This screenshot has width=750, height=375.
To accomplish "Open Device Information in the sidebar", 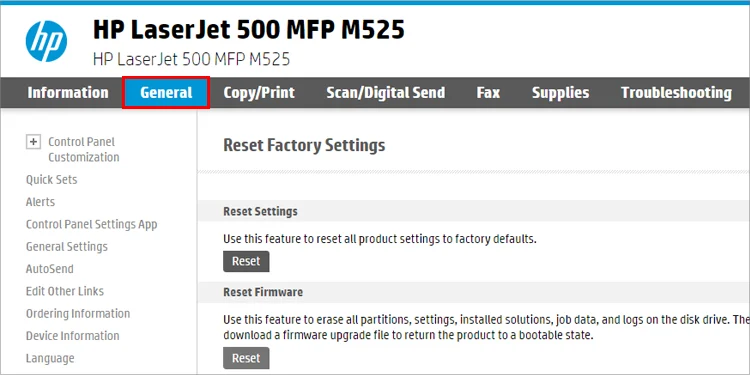I will (x=73, y=336).
